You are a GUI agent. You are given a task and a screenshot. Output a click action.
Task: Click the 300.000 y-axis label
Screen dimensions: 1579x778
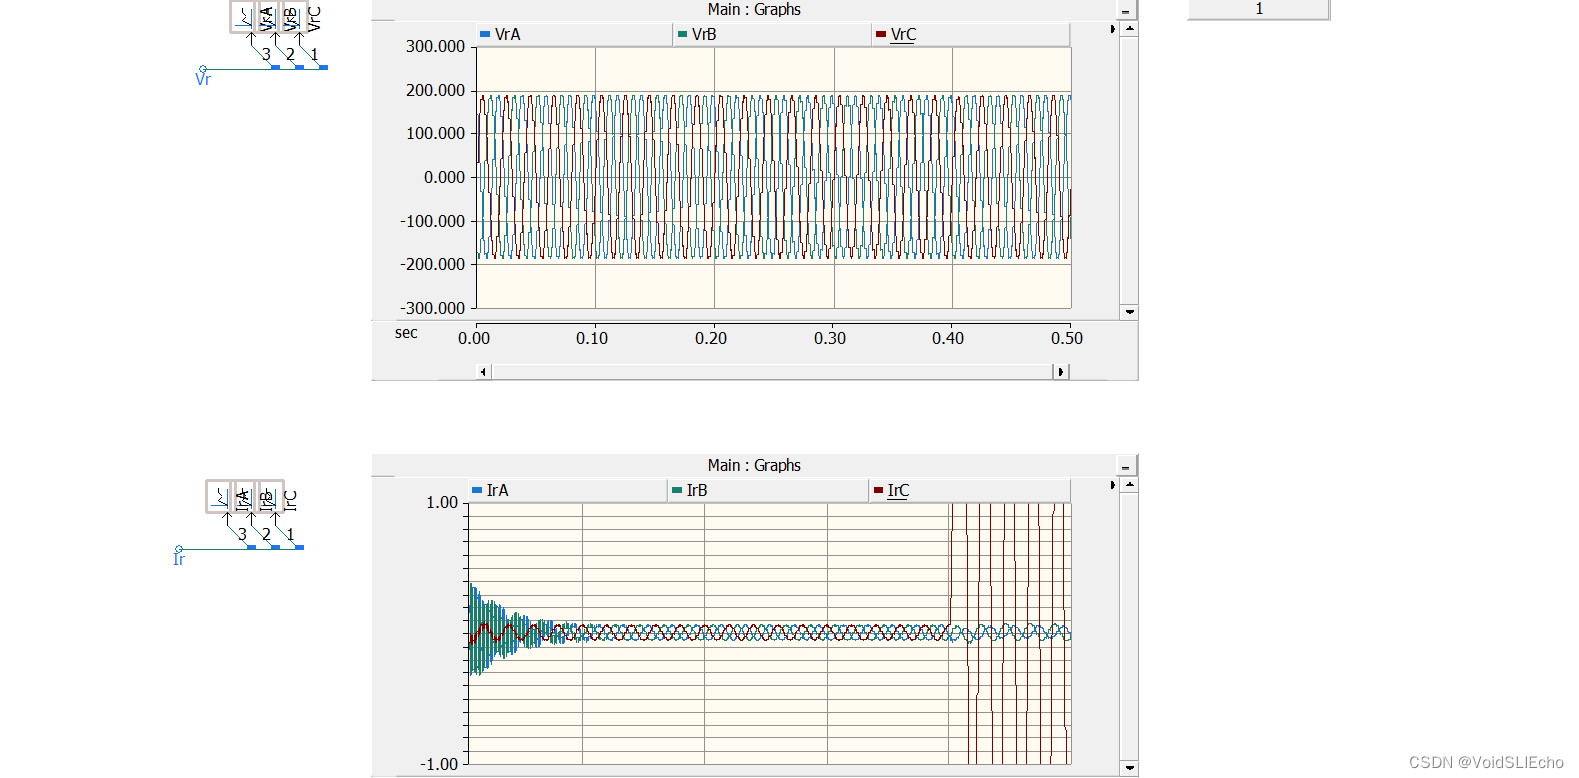[435, 47]
